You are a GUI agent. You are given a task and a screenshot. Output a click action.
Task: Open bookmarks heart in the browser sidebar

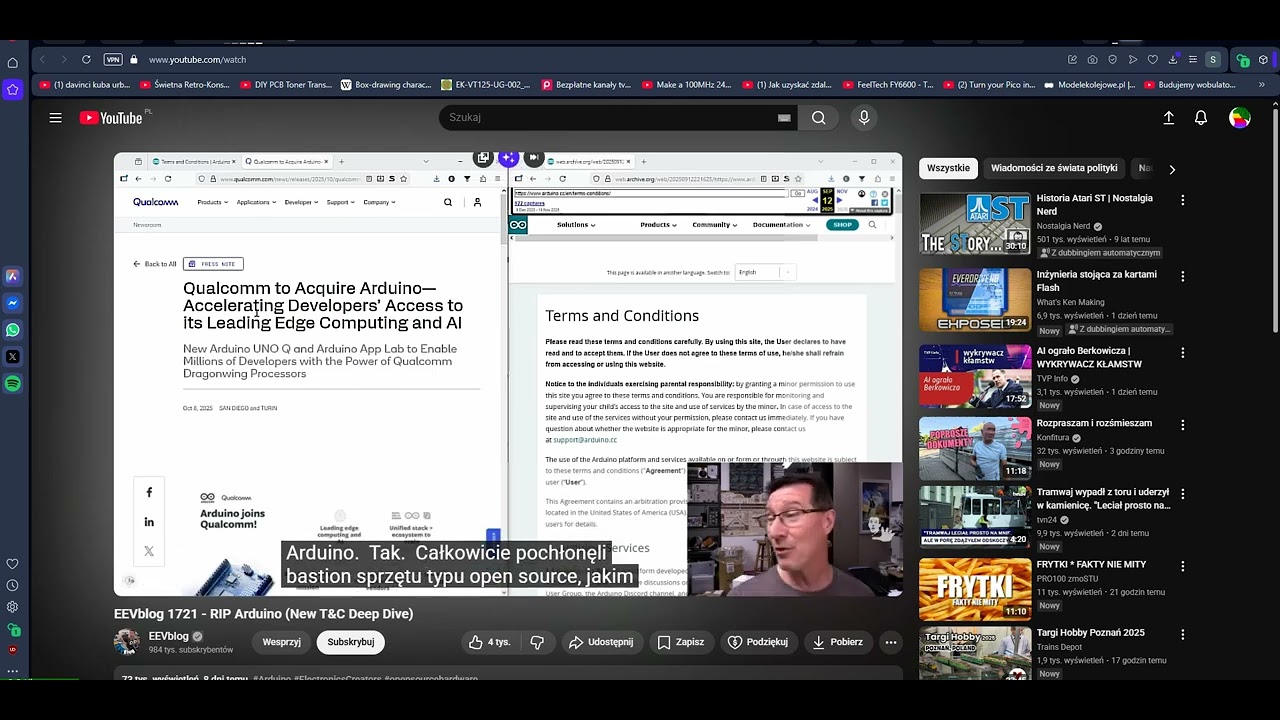point(13,564)
